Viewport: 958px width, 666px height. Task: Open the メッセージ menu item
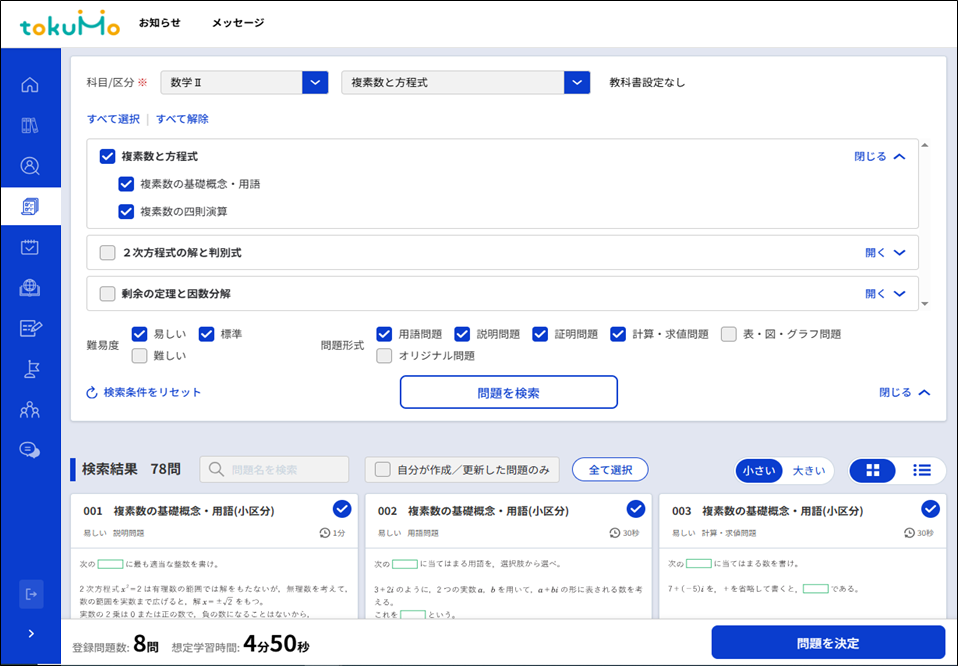coord(238,23)
